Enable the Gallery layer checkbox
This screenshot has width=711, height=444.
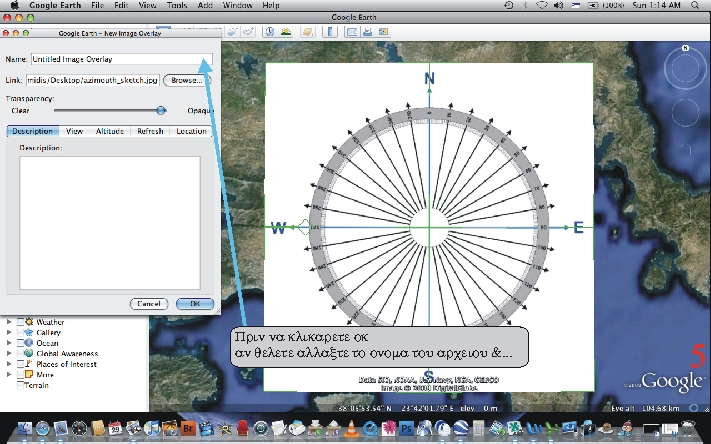pos(20,332)
